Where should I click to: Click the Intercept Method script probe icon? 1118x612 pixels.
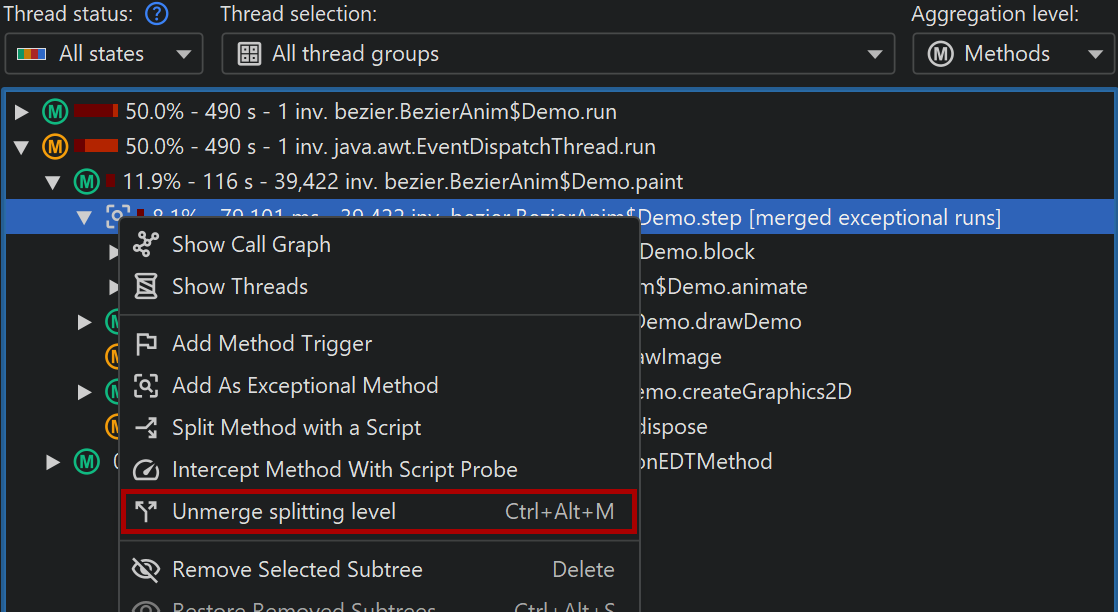[146, 470]
